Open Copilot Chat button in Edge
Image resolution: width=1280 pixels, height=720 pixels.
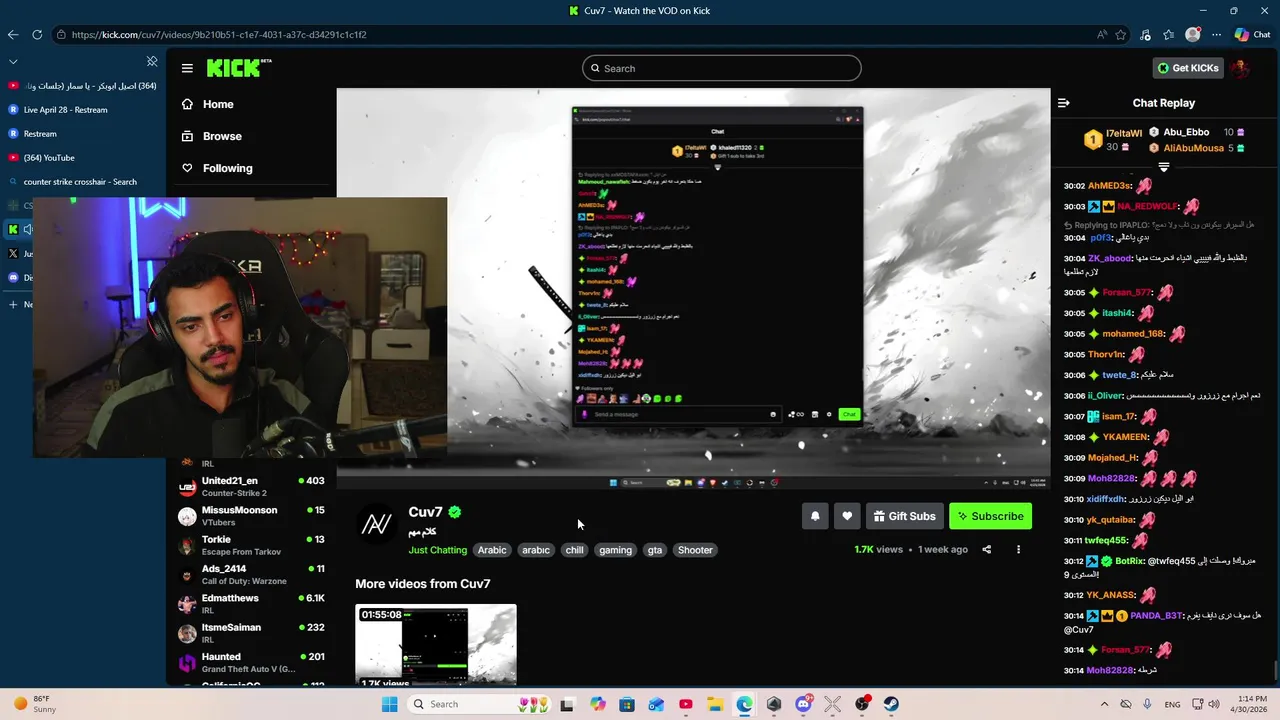[x=1252, y=34]
